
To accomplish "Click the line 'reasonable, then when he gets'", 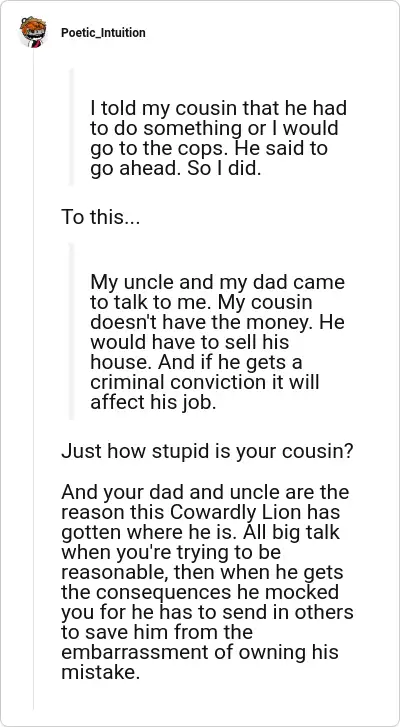I will (202, 572).
